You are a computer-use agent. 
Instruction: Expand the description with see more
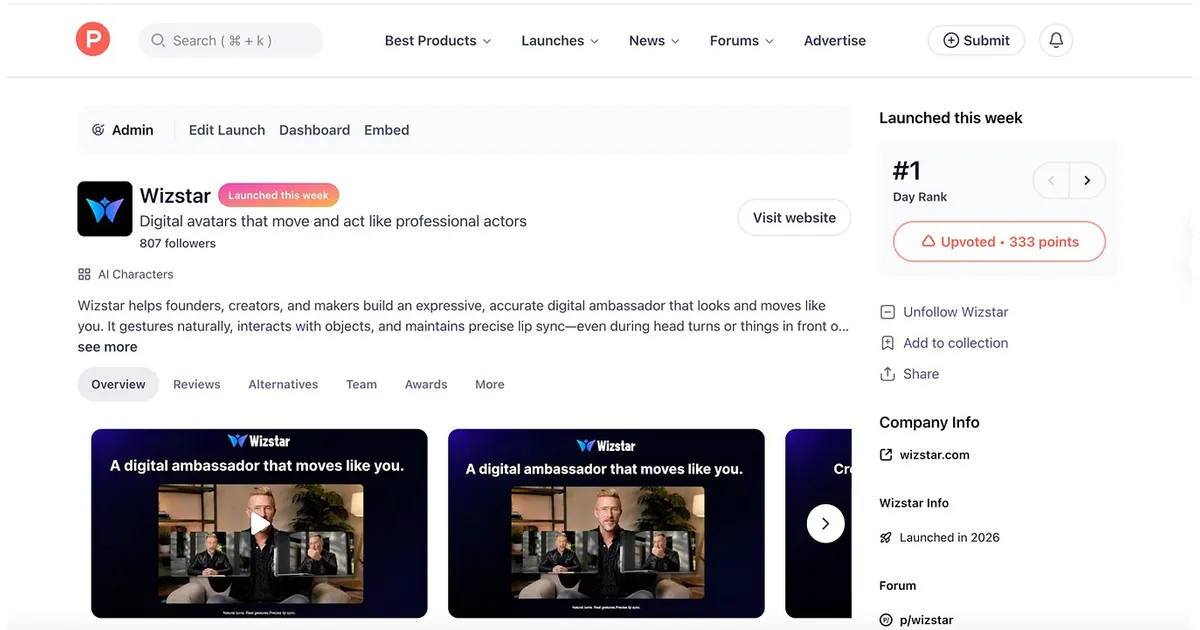pos(107,347)
